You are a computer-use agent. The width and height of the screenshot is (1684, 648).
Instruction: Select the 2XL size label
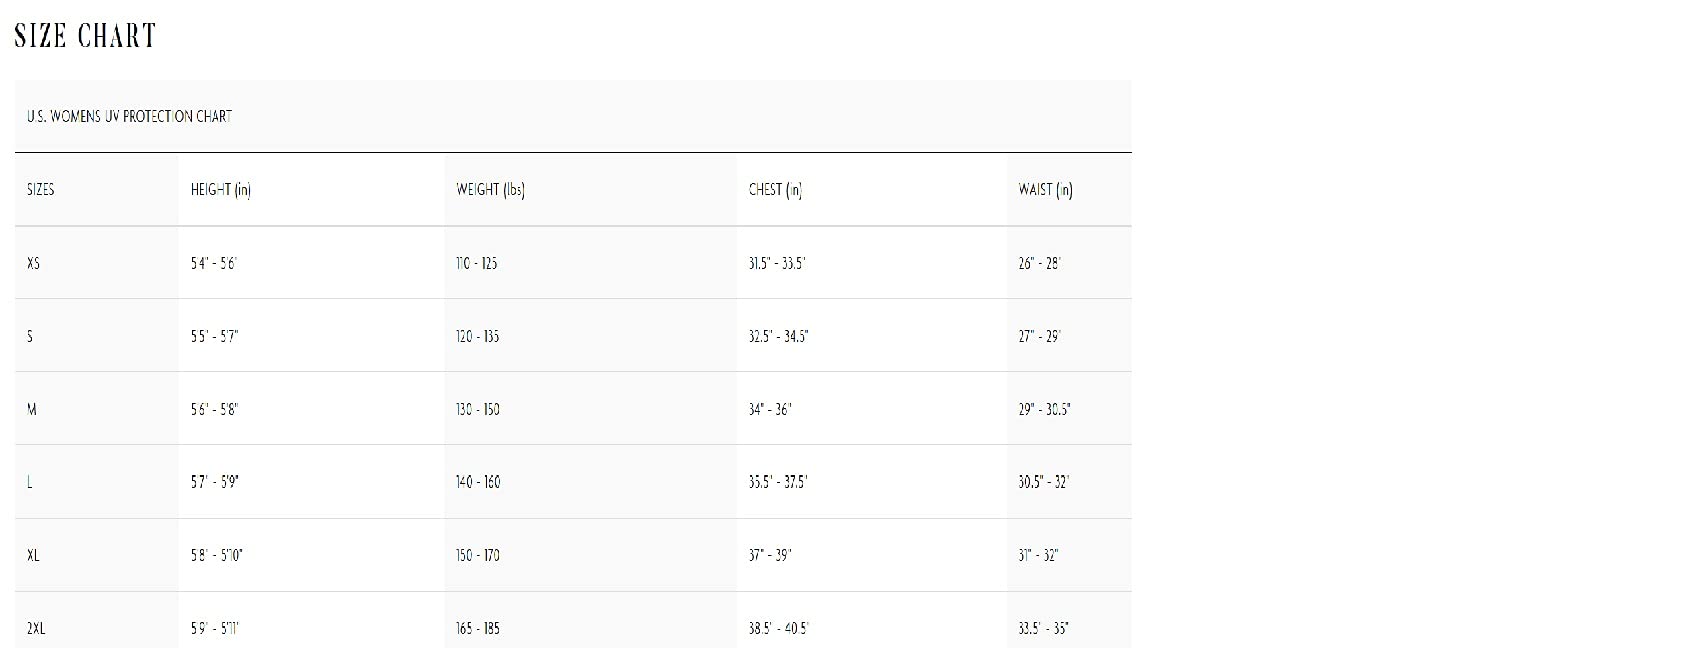coord(36,628)
